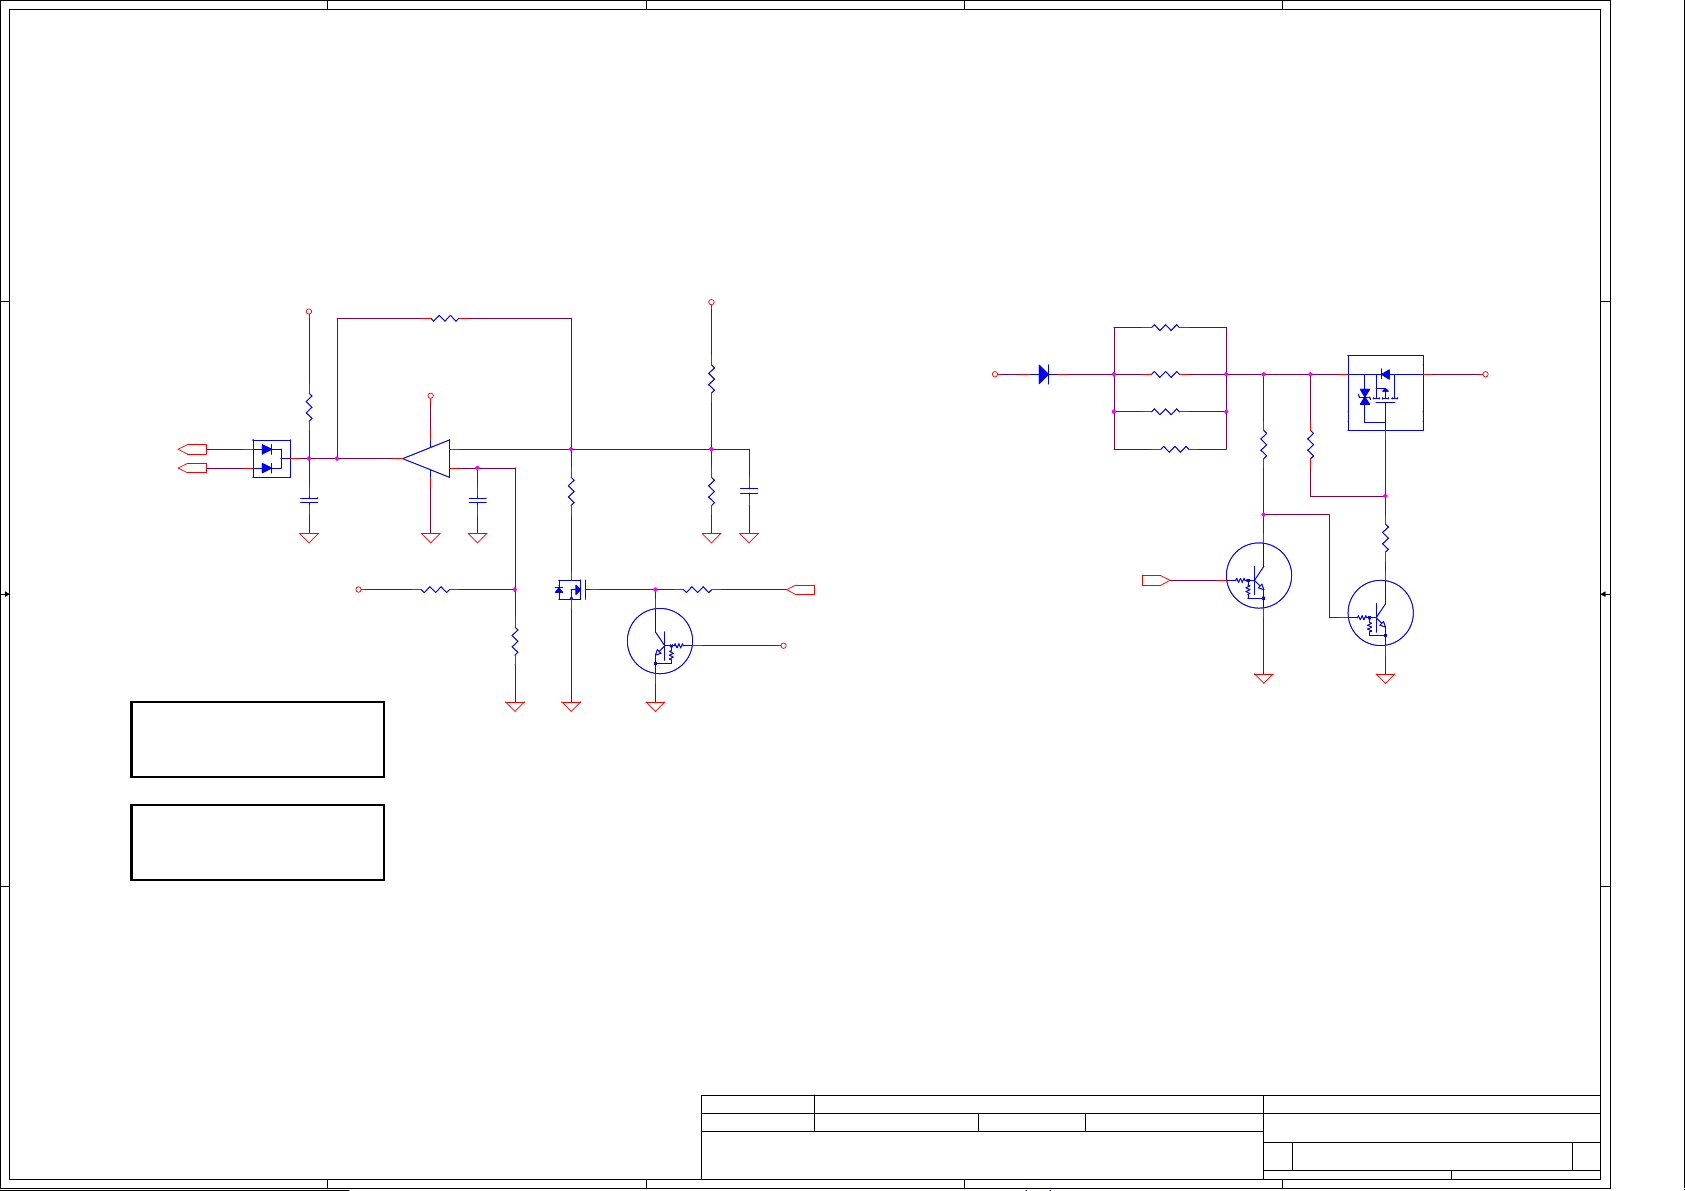This screenshot has height=1191, width=1685.
Task: Select the feedback resistor above the op-amp
Action: coord(445,319)
